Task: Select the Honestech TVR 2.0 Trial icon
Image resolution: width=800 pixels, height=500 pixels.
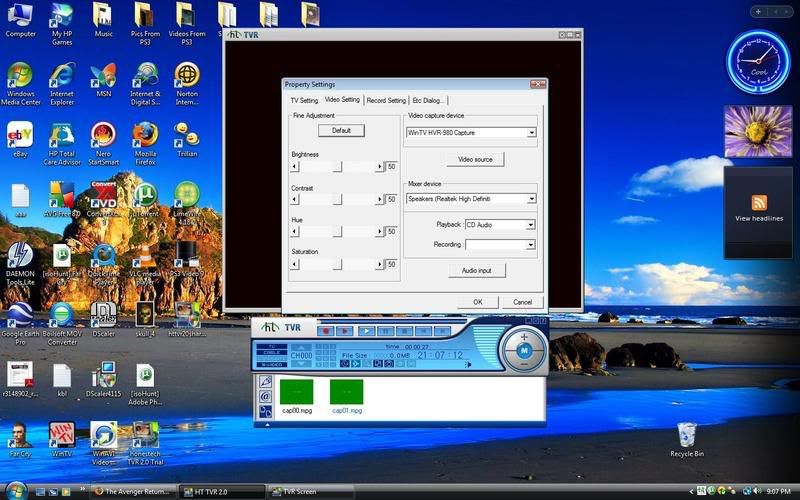Action: (x=145, y=444)
